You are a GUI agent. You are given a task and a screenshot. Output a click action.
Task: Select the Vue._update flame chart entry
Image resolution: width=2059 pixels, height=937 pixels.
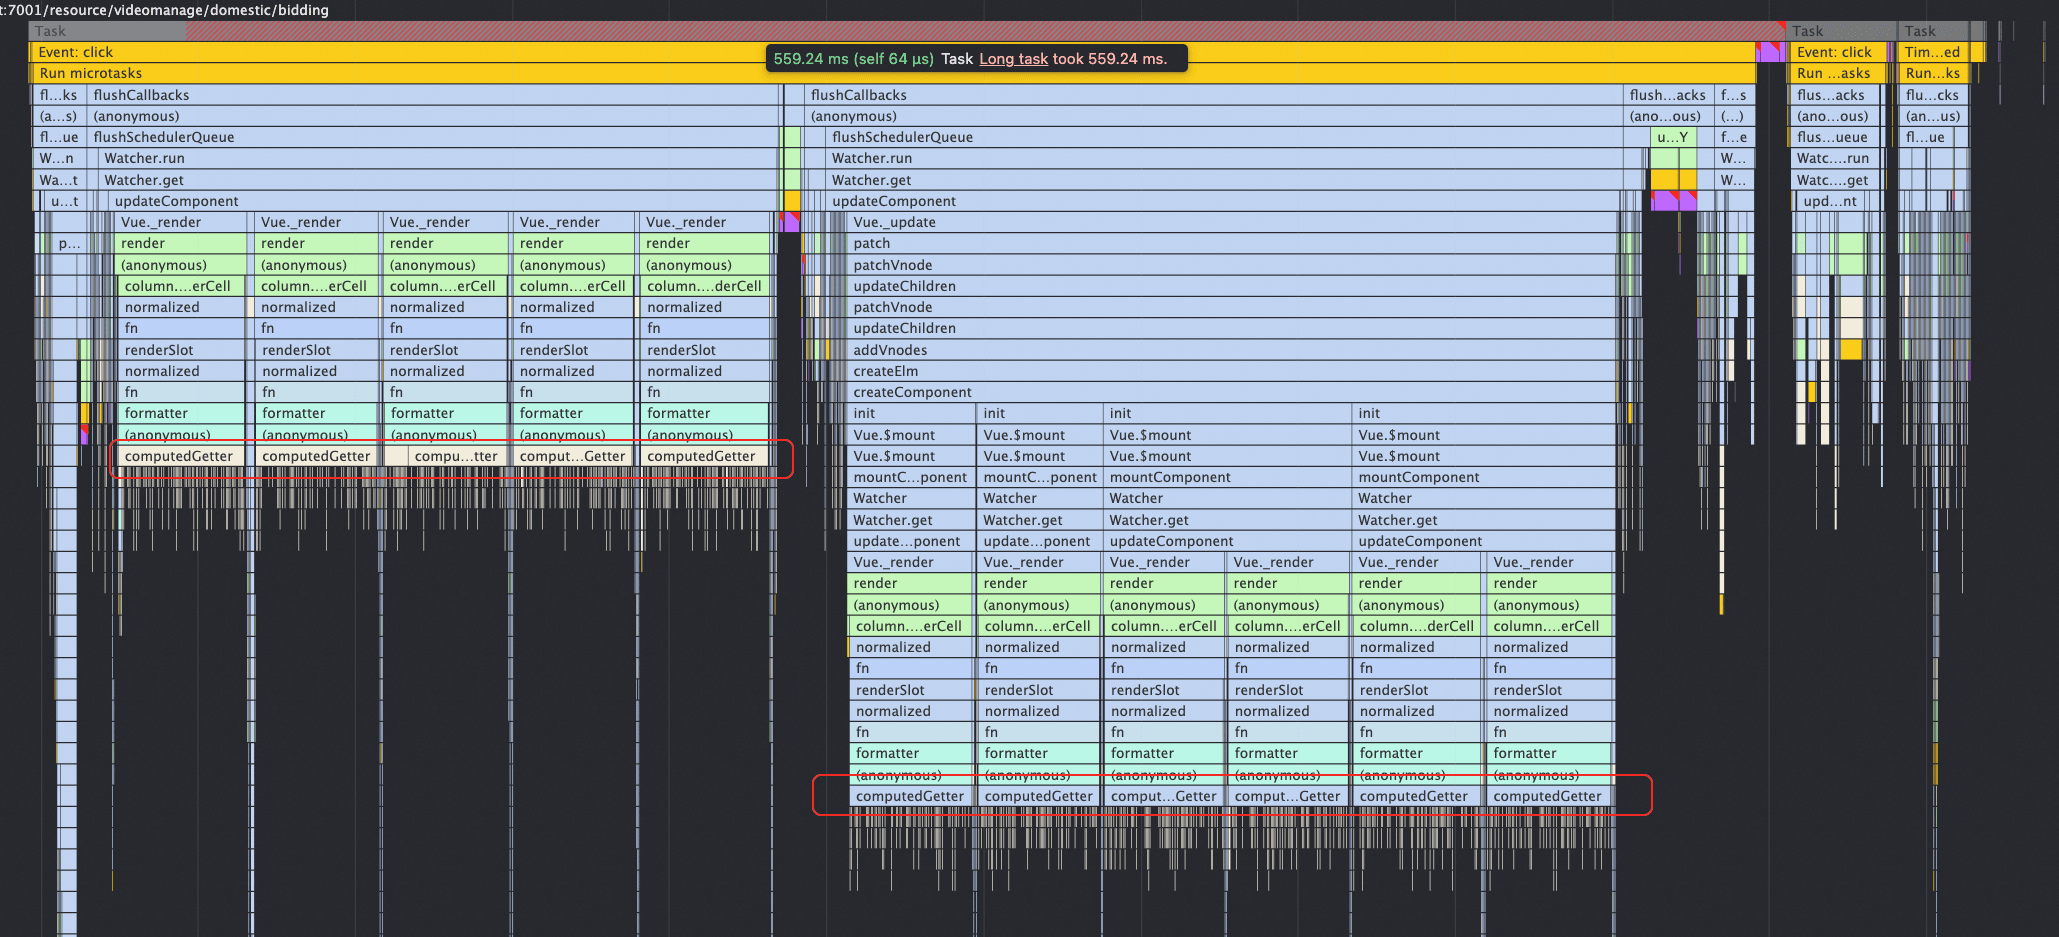pos(1231,222)
